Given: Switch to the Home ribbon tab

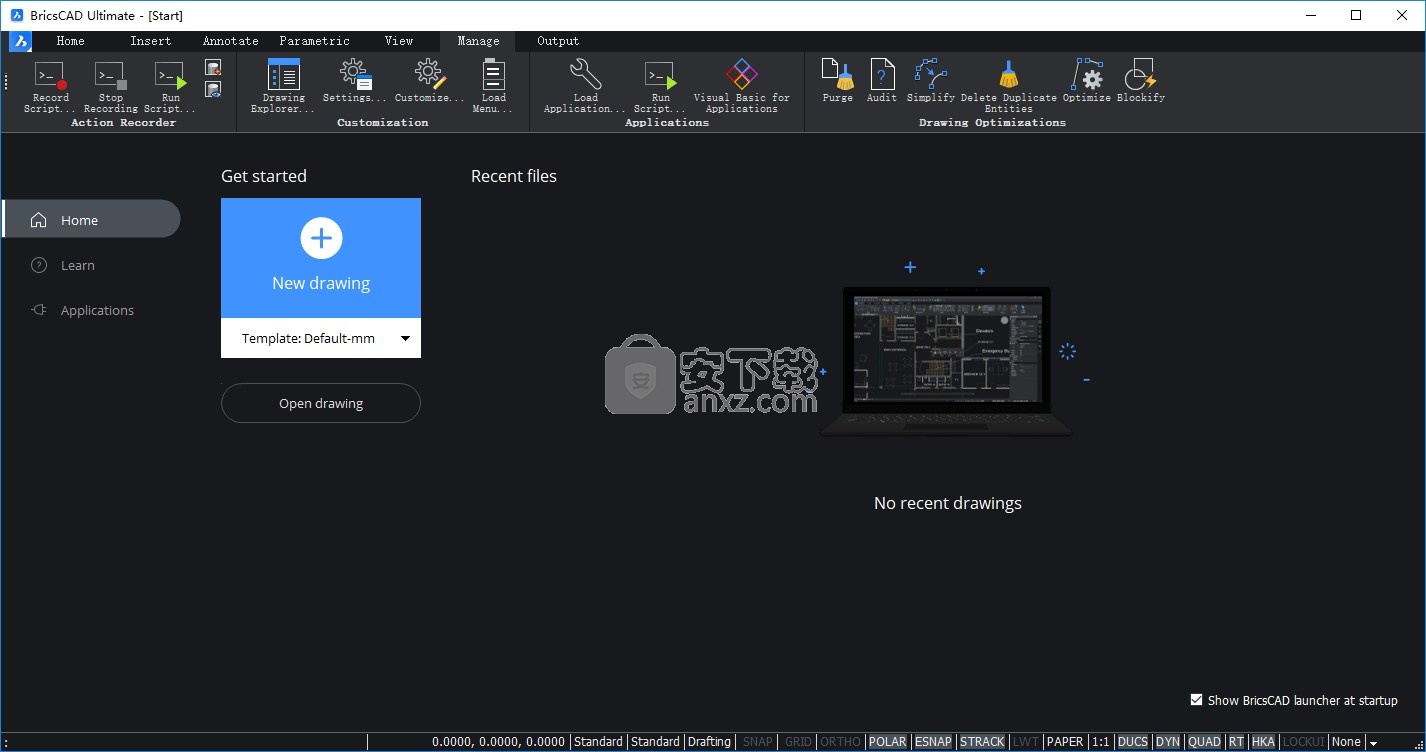Looking at the screenshot, I should click(70, 41).
